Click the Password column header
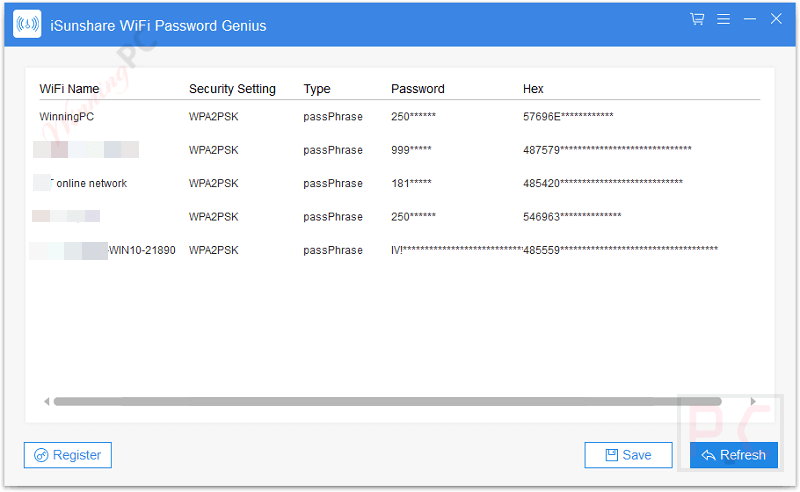 pyautogui.click(x=418, y=89)
